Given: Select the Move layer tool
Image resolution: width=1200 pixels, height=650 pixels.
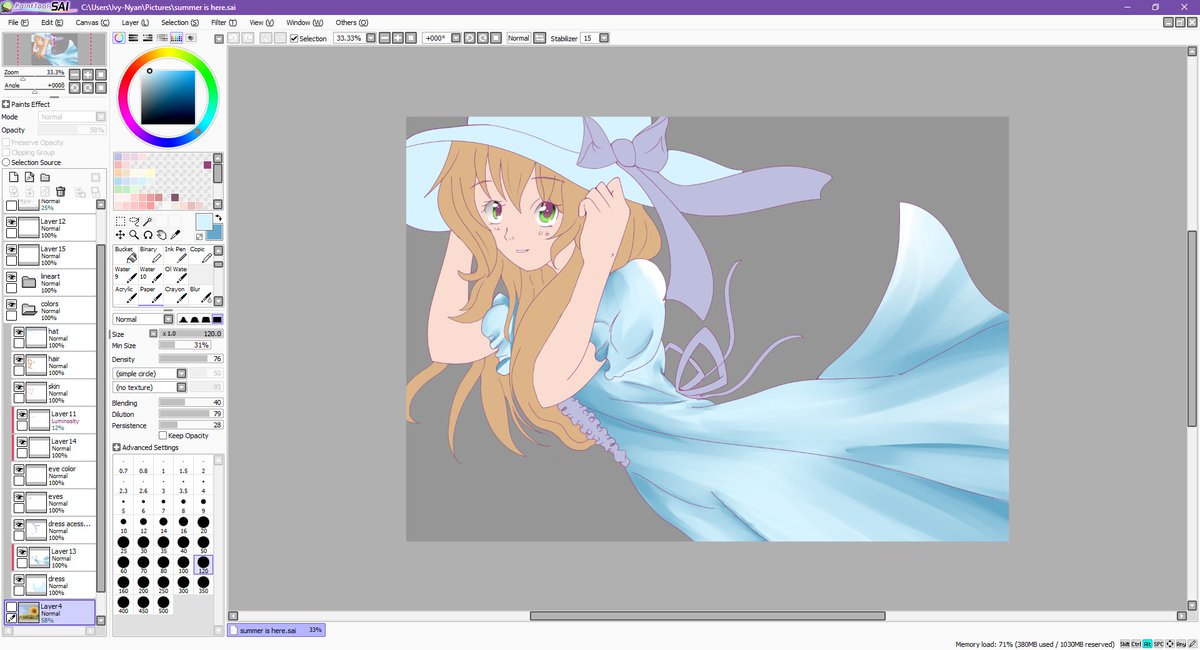Looking at the screenshot, I should click(x=120, y=235).
